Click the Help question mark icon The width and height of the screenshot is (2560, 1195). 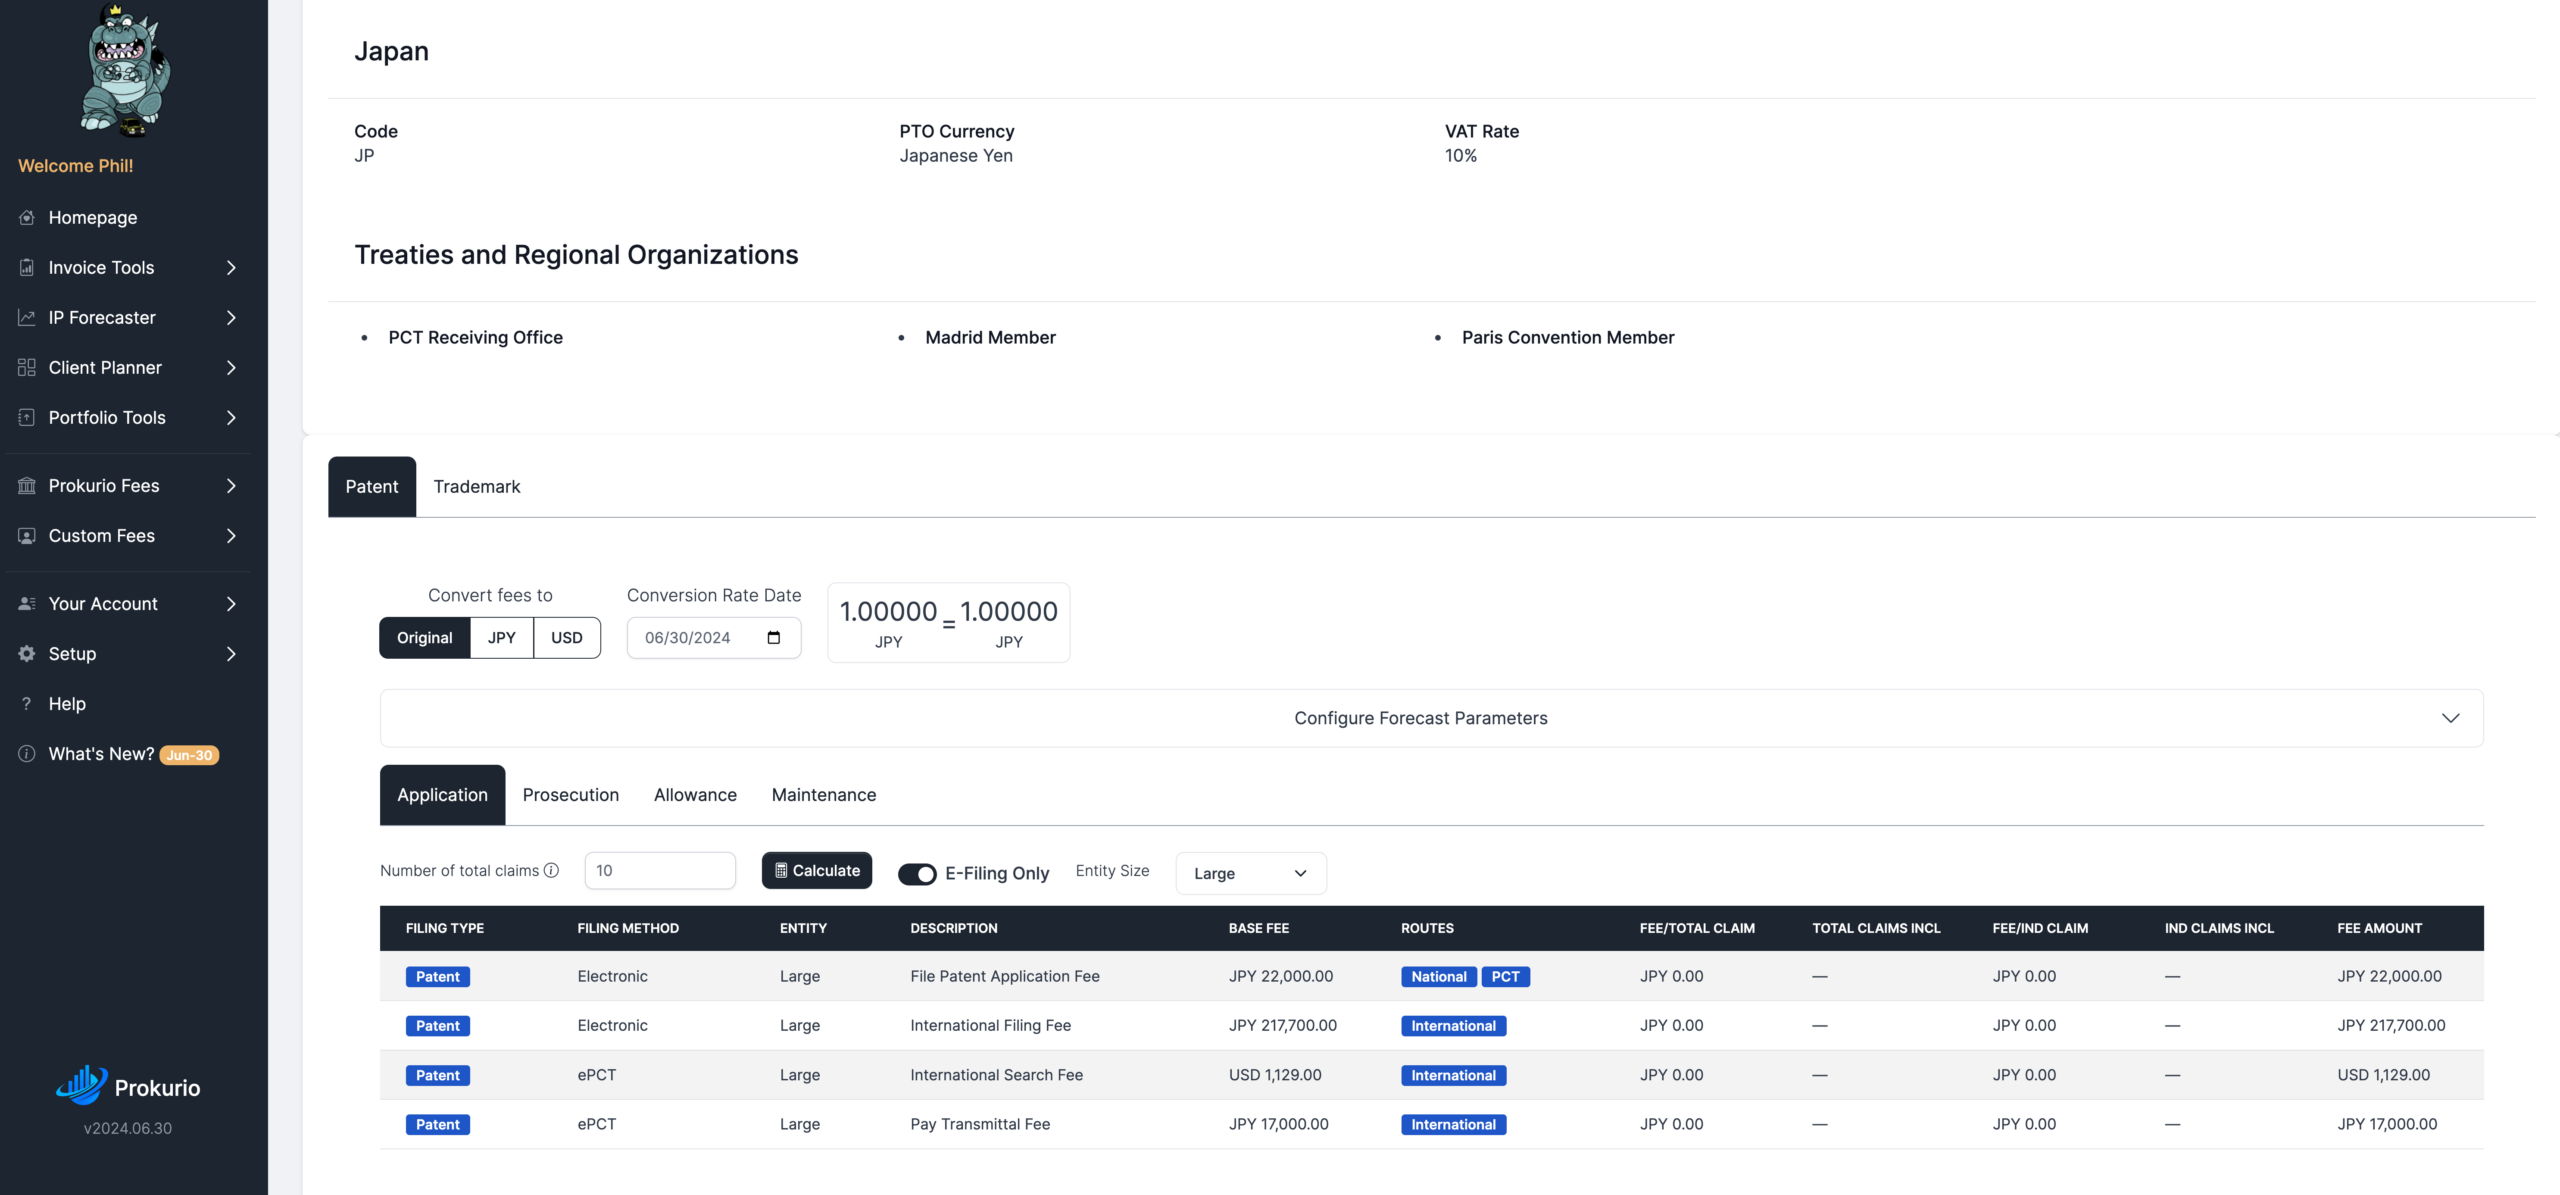click(x=27, y=703)
